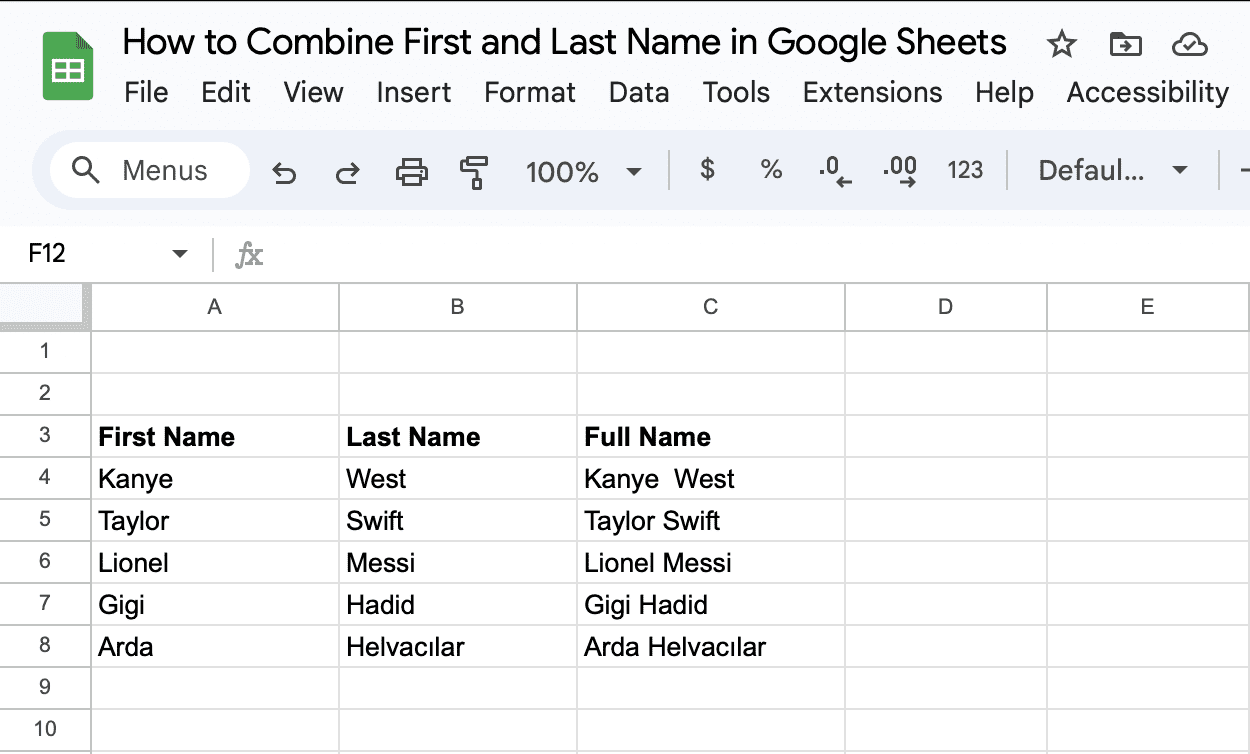Star this spreadsheet document

click(x=1061, y=44)
